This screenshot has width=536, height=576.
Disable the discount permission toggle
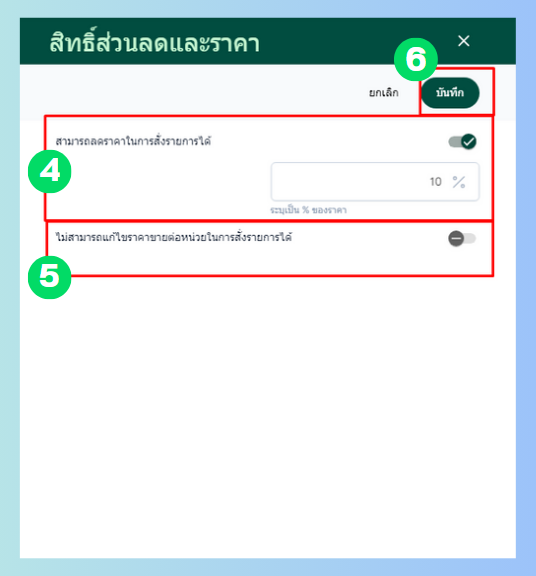point(462,142)
